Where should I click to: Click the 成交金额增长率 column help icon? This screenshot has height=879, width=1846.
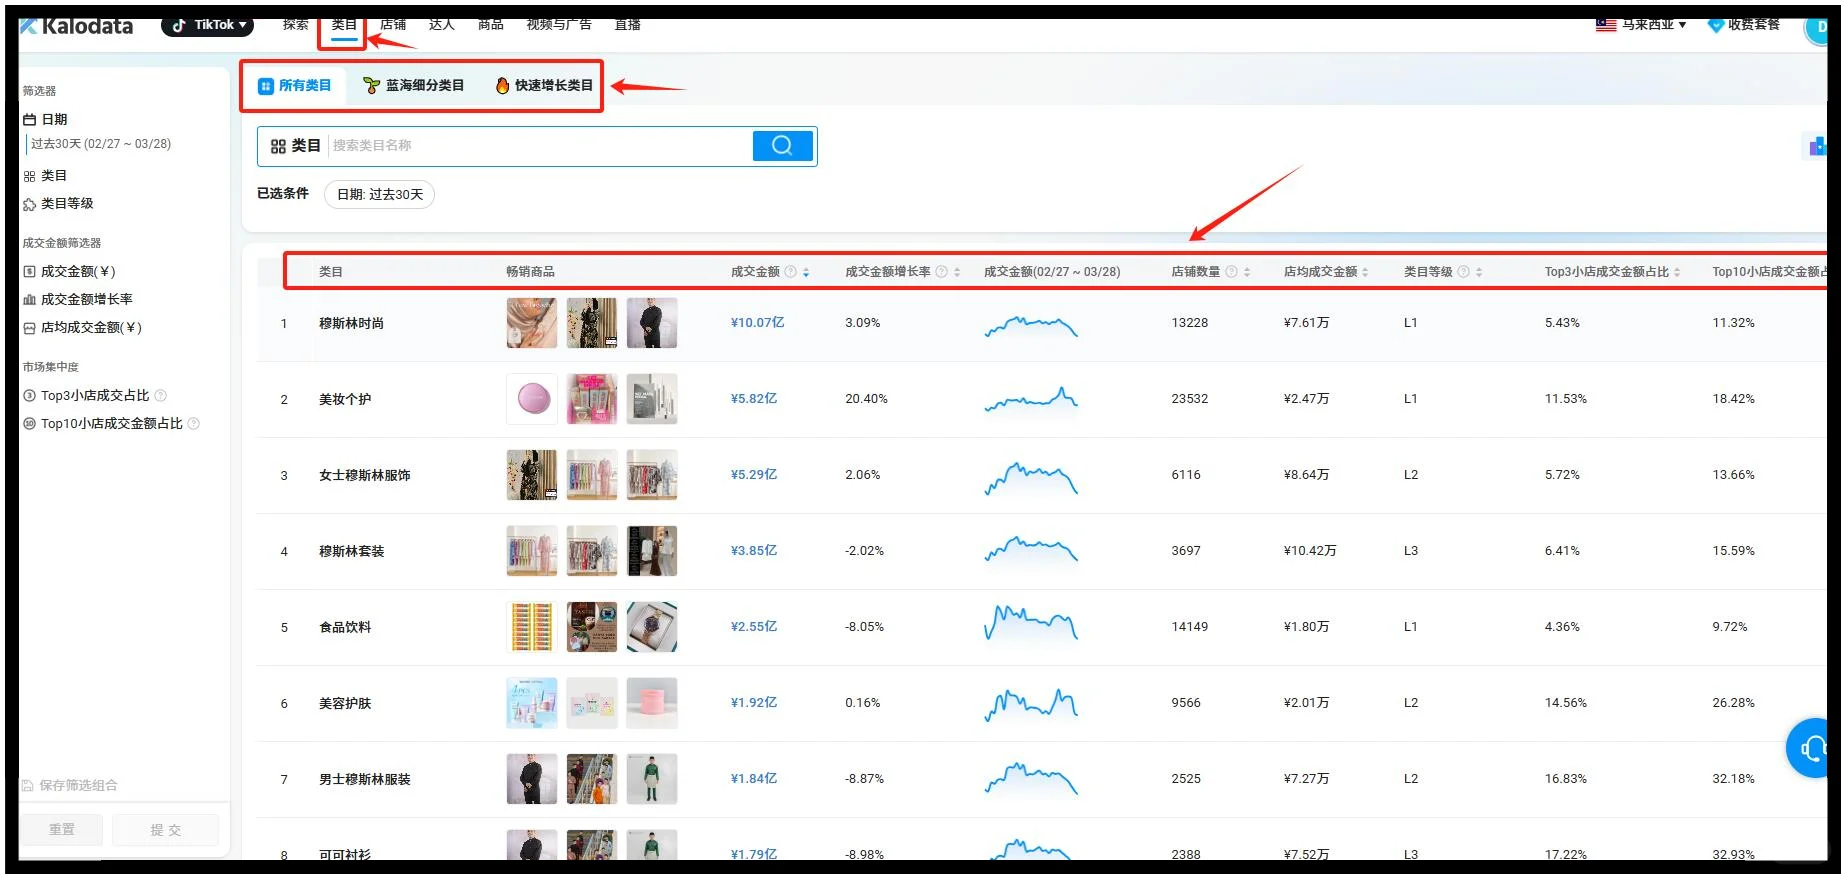(942, 272)
